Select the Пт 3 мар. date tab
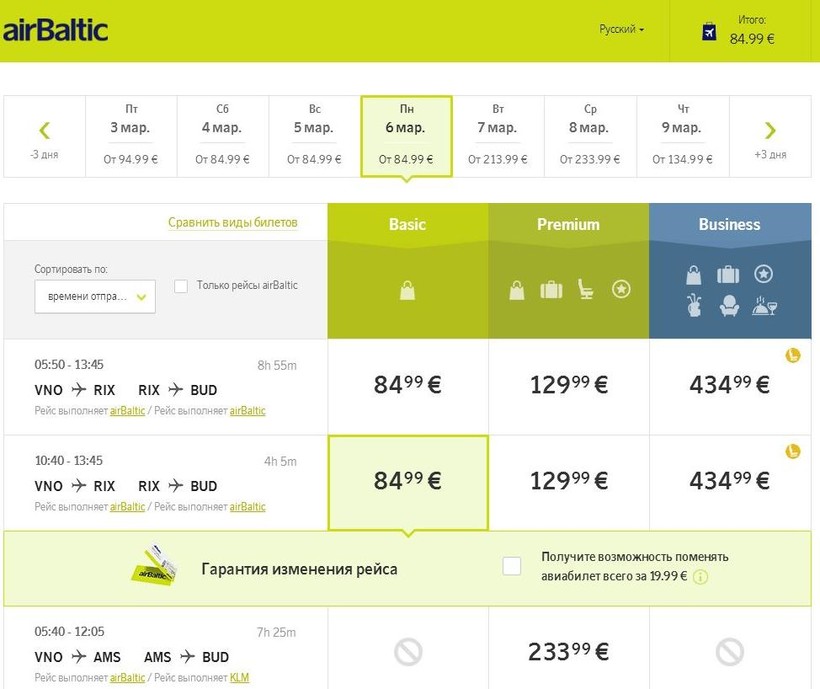The width and height of the screenshot is (820, 689). pyautogui.click(x=131, y=136)
